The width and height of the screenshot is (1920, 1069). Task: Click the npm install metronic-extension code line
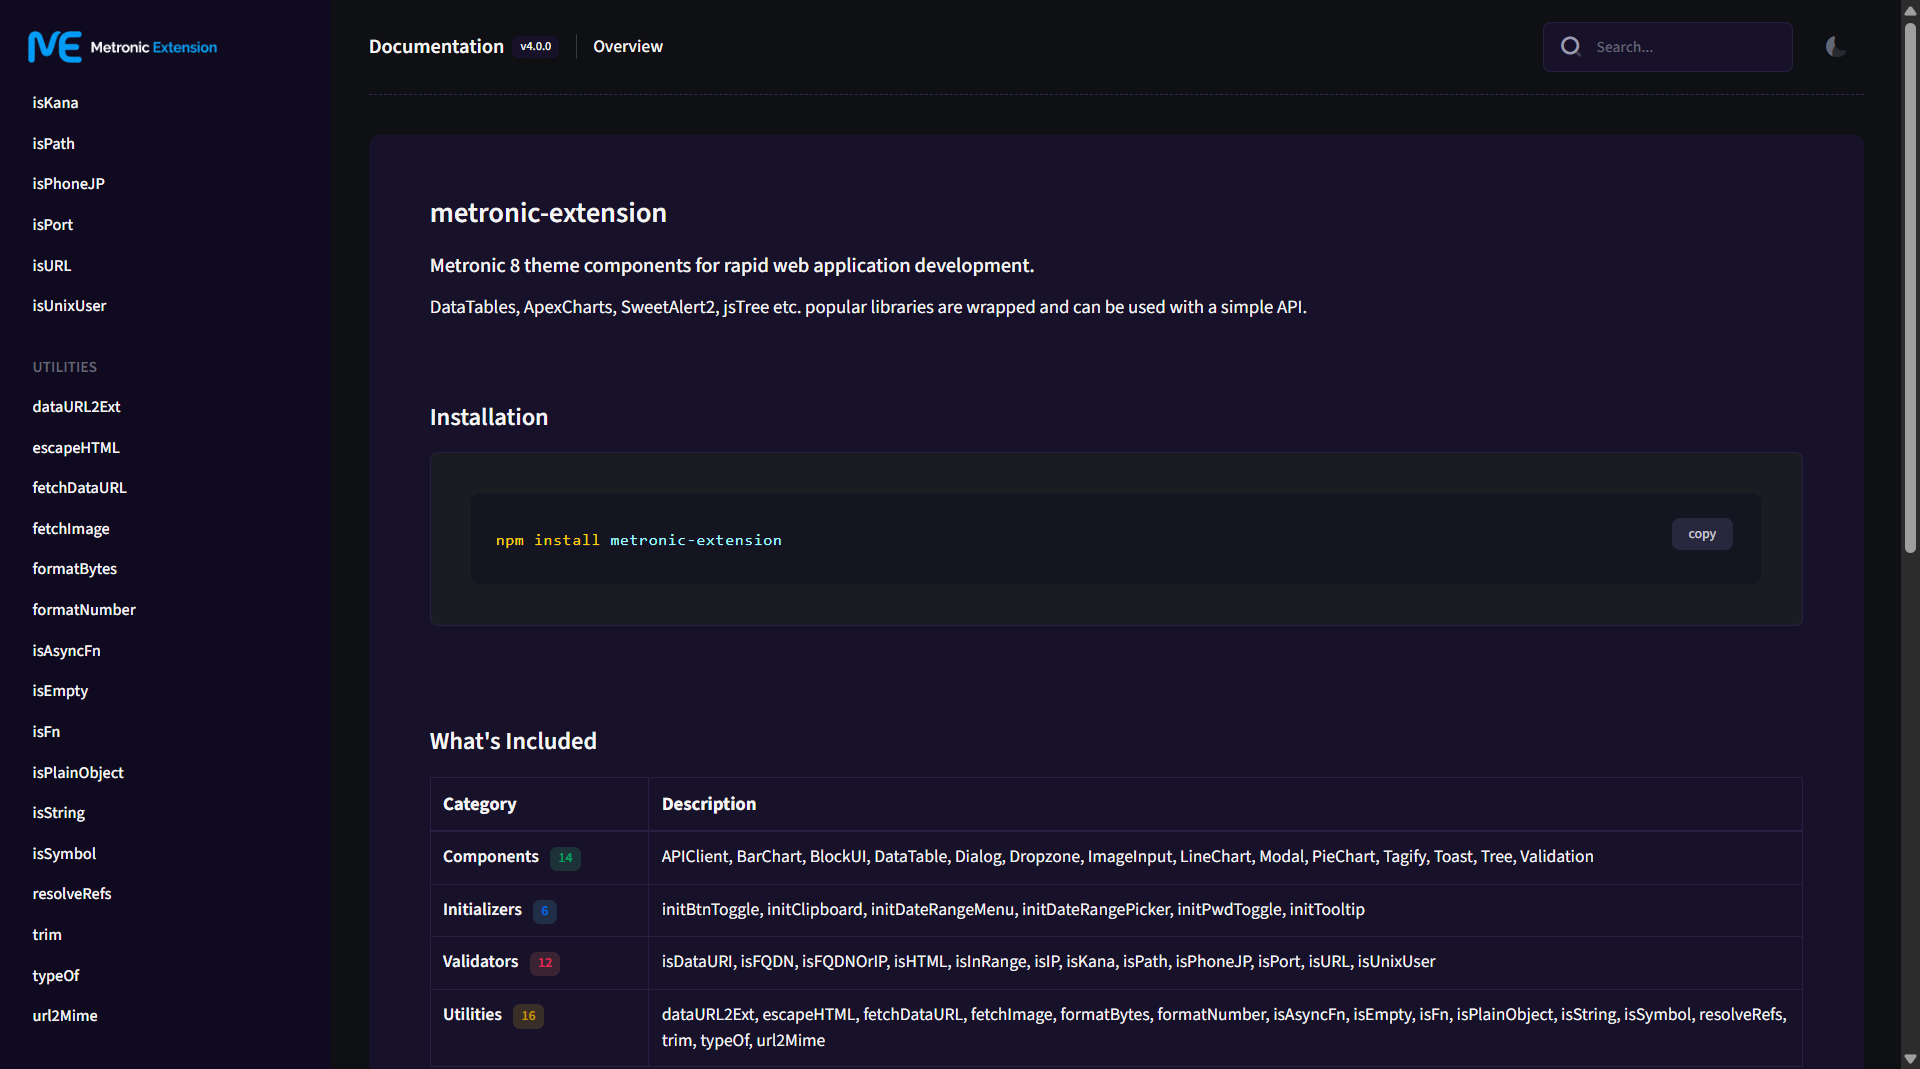click(x=639, y=540)
